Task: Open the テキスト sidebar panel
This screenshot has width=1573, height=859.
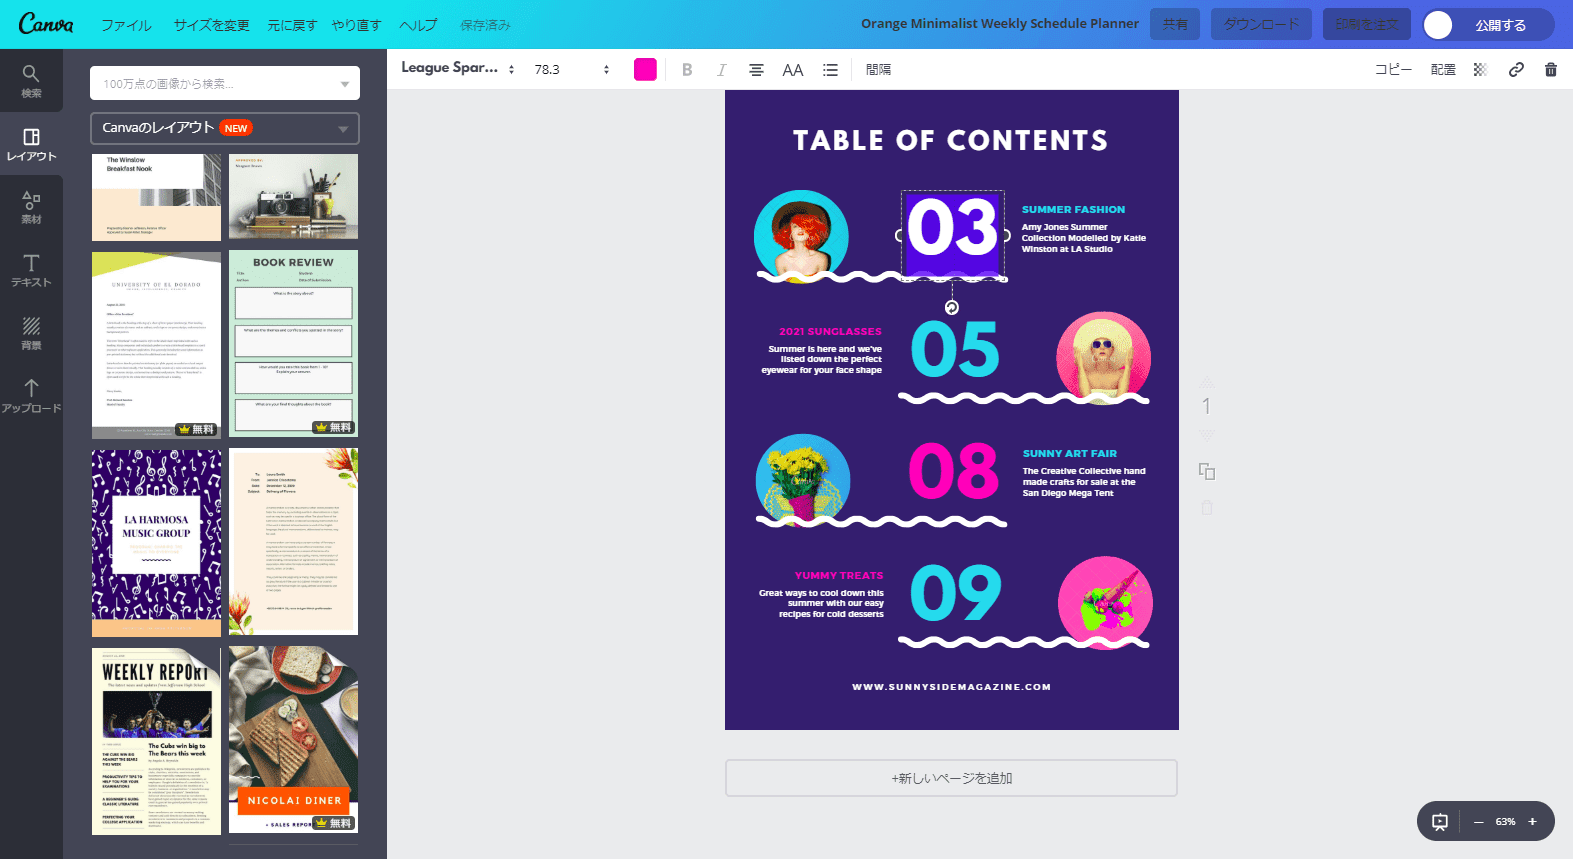Action: pyautogui.click(x=31, y=270)
